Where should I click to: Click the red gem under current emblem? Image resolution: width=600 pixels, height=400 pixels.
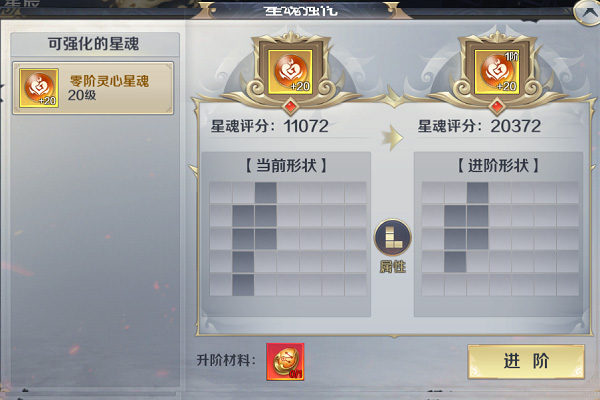(x=291, y=106)
